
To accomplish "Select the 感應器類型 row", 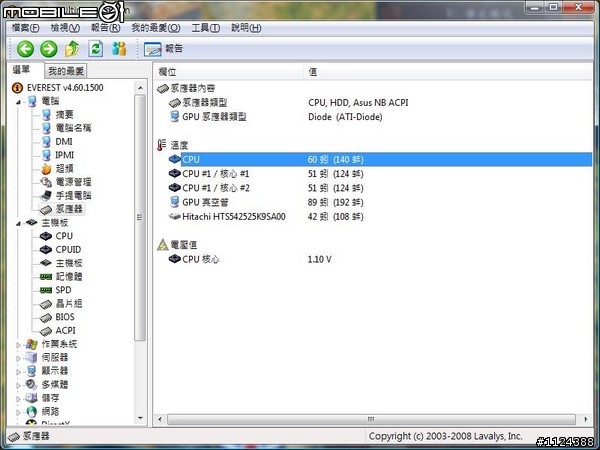I will pyautogui.click(x=379, y=103).
